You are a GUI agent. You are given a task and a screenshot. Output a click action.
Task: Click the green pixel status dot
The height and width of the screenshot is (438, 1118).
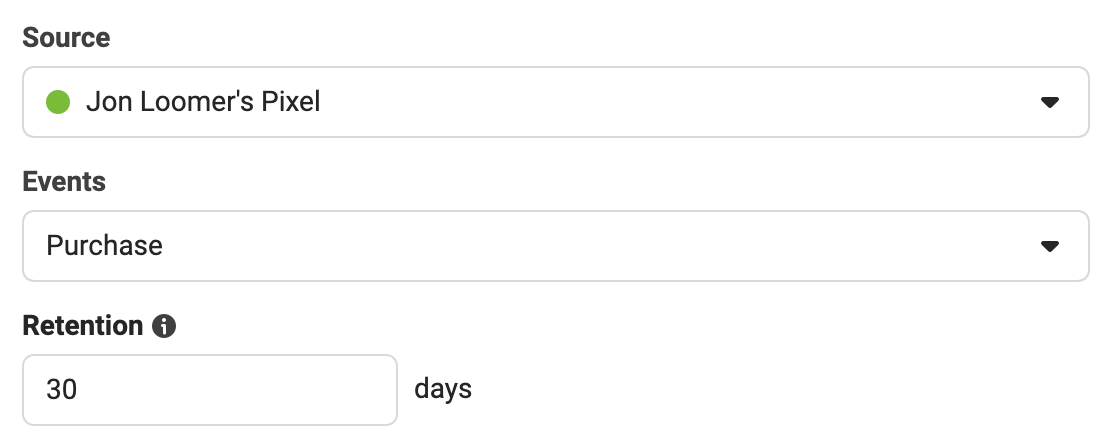[x=59, y=102]
